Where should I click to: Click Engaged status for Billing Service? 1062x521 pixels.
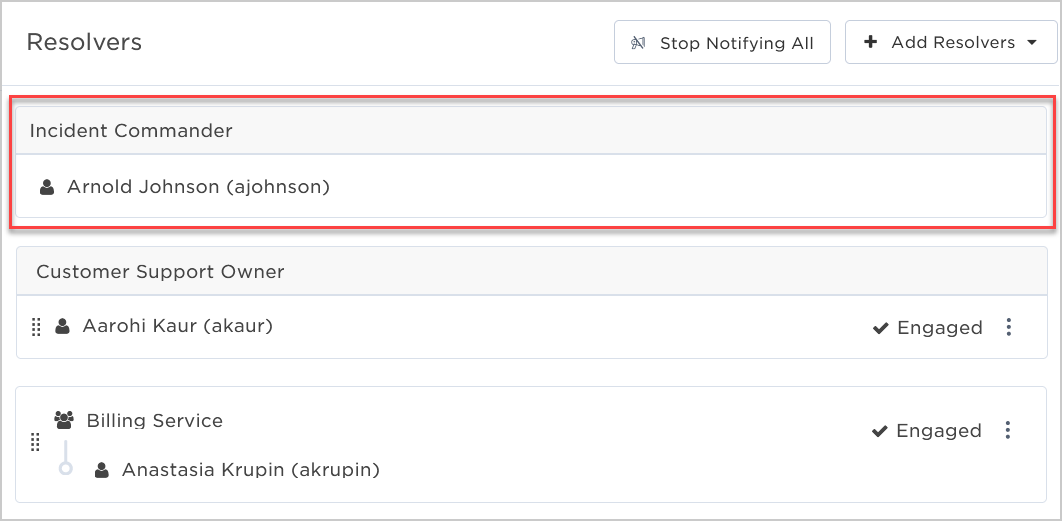tap(926, 431)
